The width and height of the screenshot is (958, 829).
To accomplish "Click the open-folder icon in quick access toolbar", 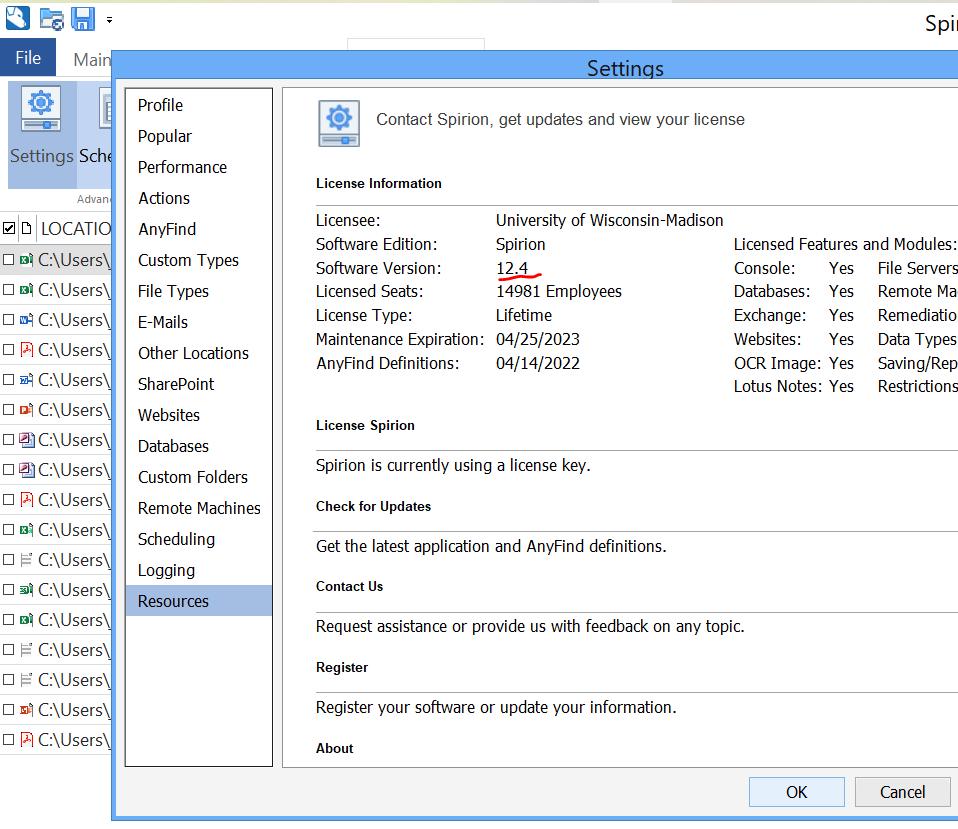I will (51, 19).
